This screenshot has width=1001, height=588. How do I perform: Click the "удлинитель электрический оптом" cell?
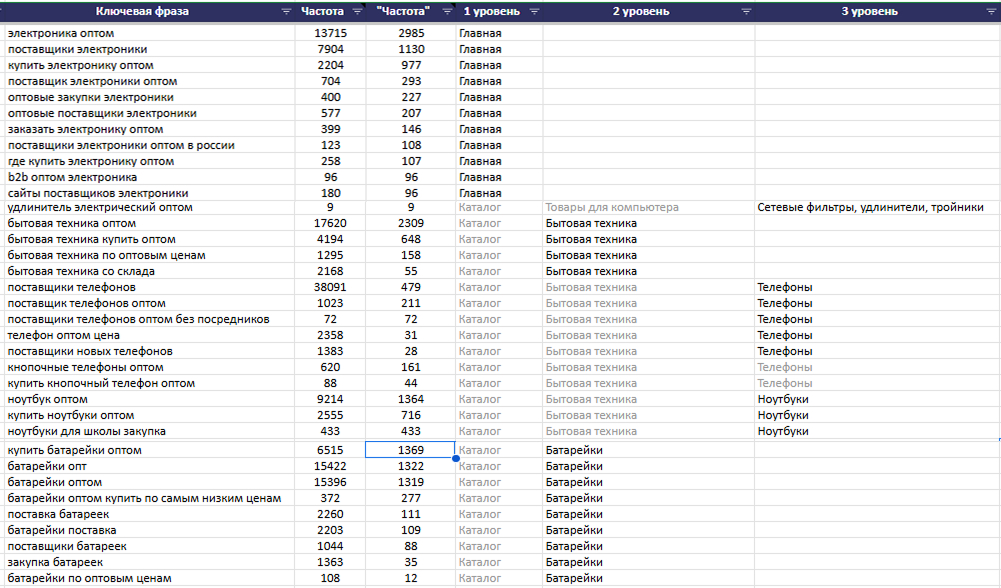(100, 207)
